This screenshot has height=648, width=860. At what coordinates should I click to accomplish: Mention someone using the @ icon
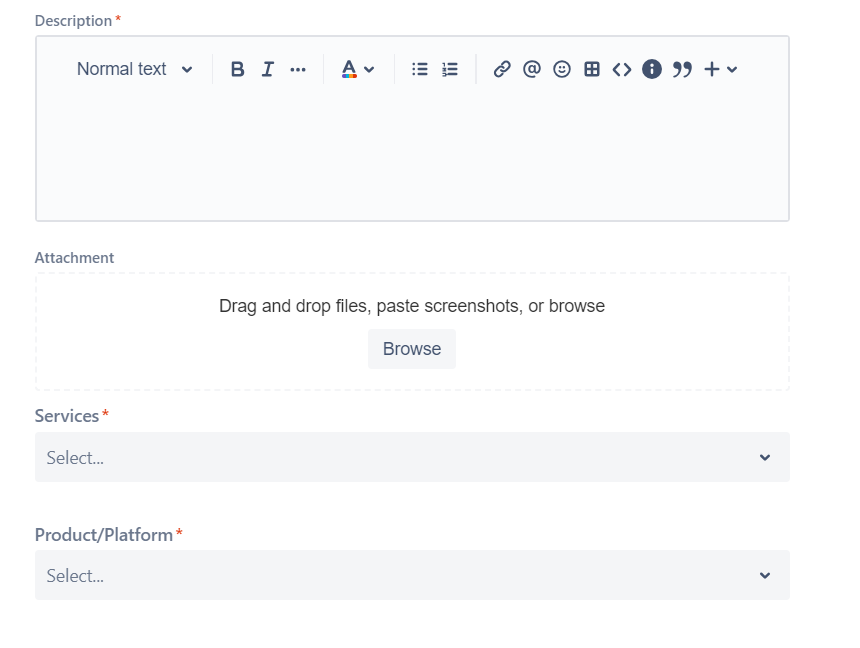tap(531, 69)
